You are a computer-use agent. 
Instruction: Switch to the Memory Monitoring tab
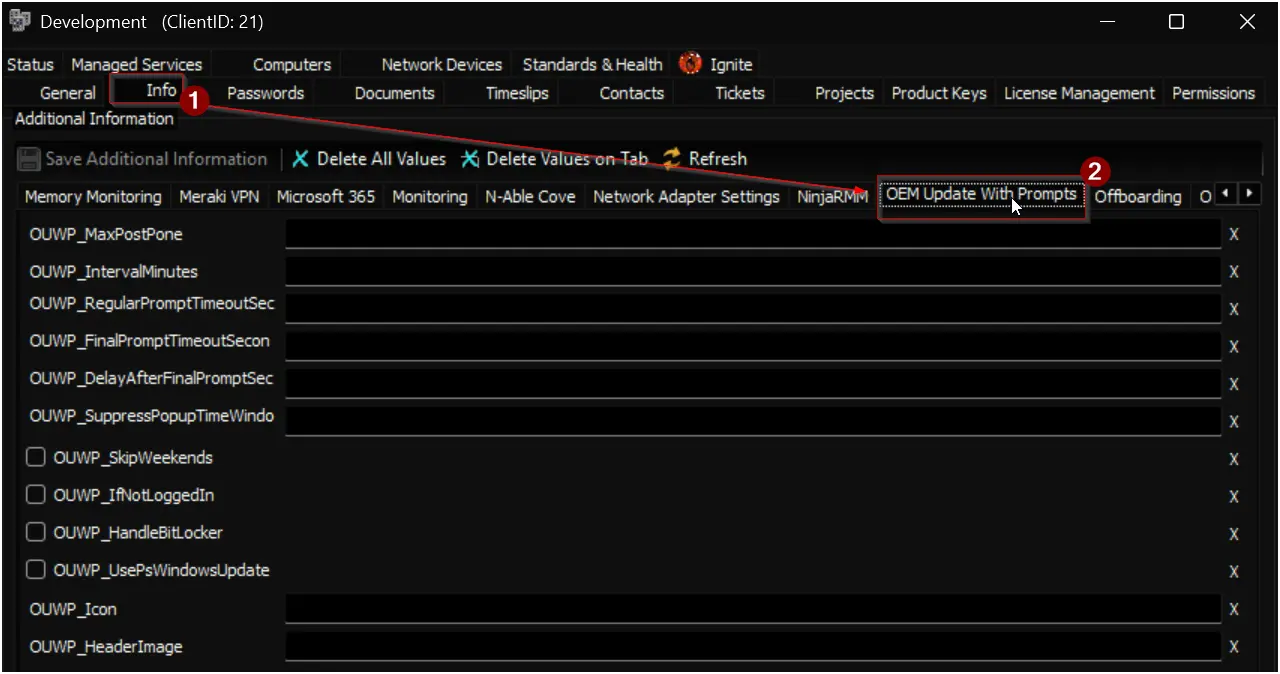coord(93,197)
